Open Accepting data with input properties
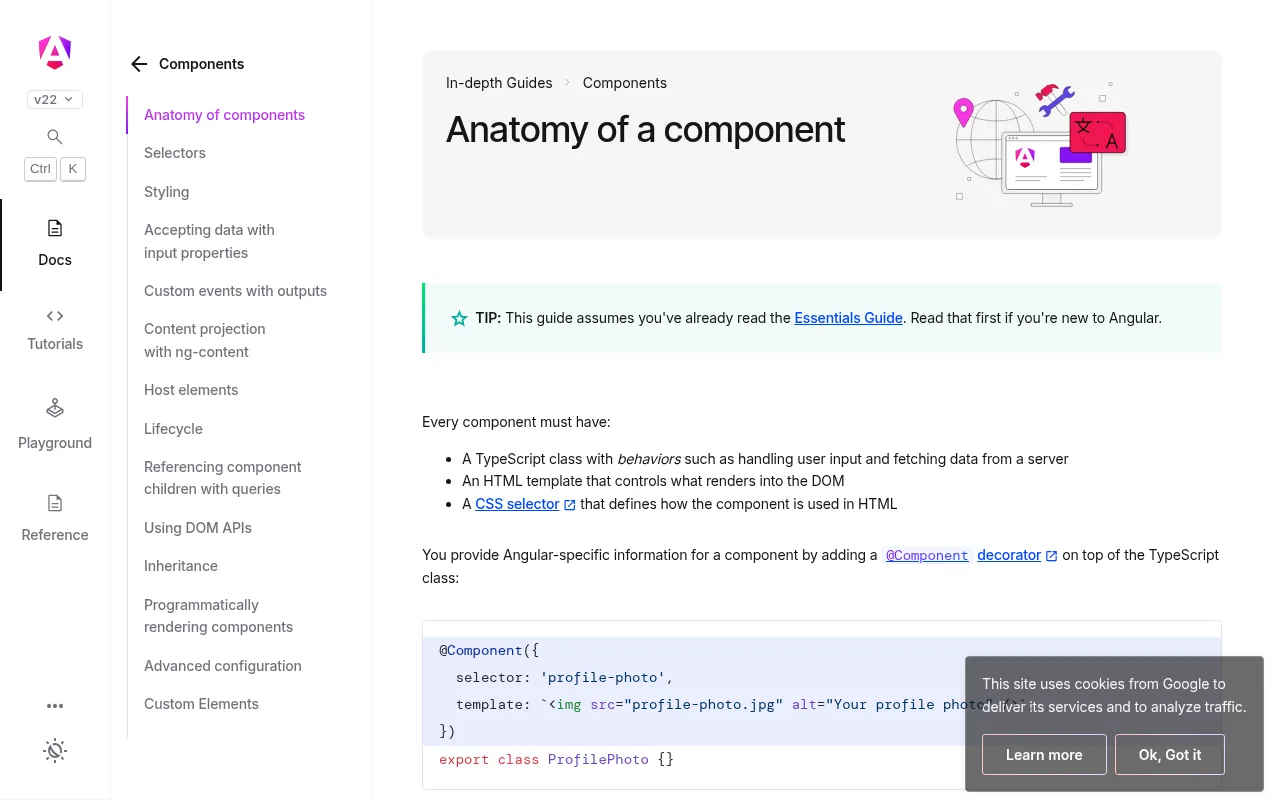Screen dimensions: 1280x800 pyautogui.click(x=209, y=241)
